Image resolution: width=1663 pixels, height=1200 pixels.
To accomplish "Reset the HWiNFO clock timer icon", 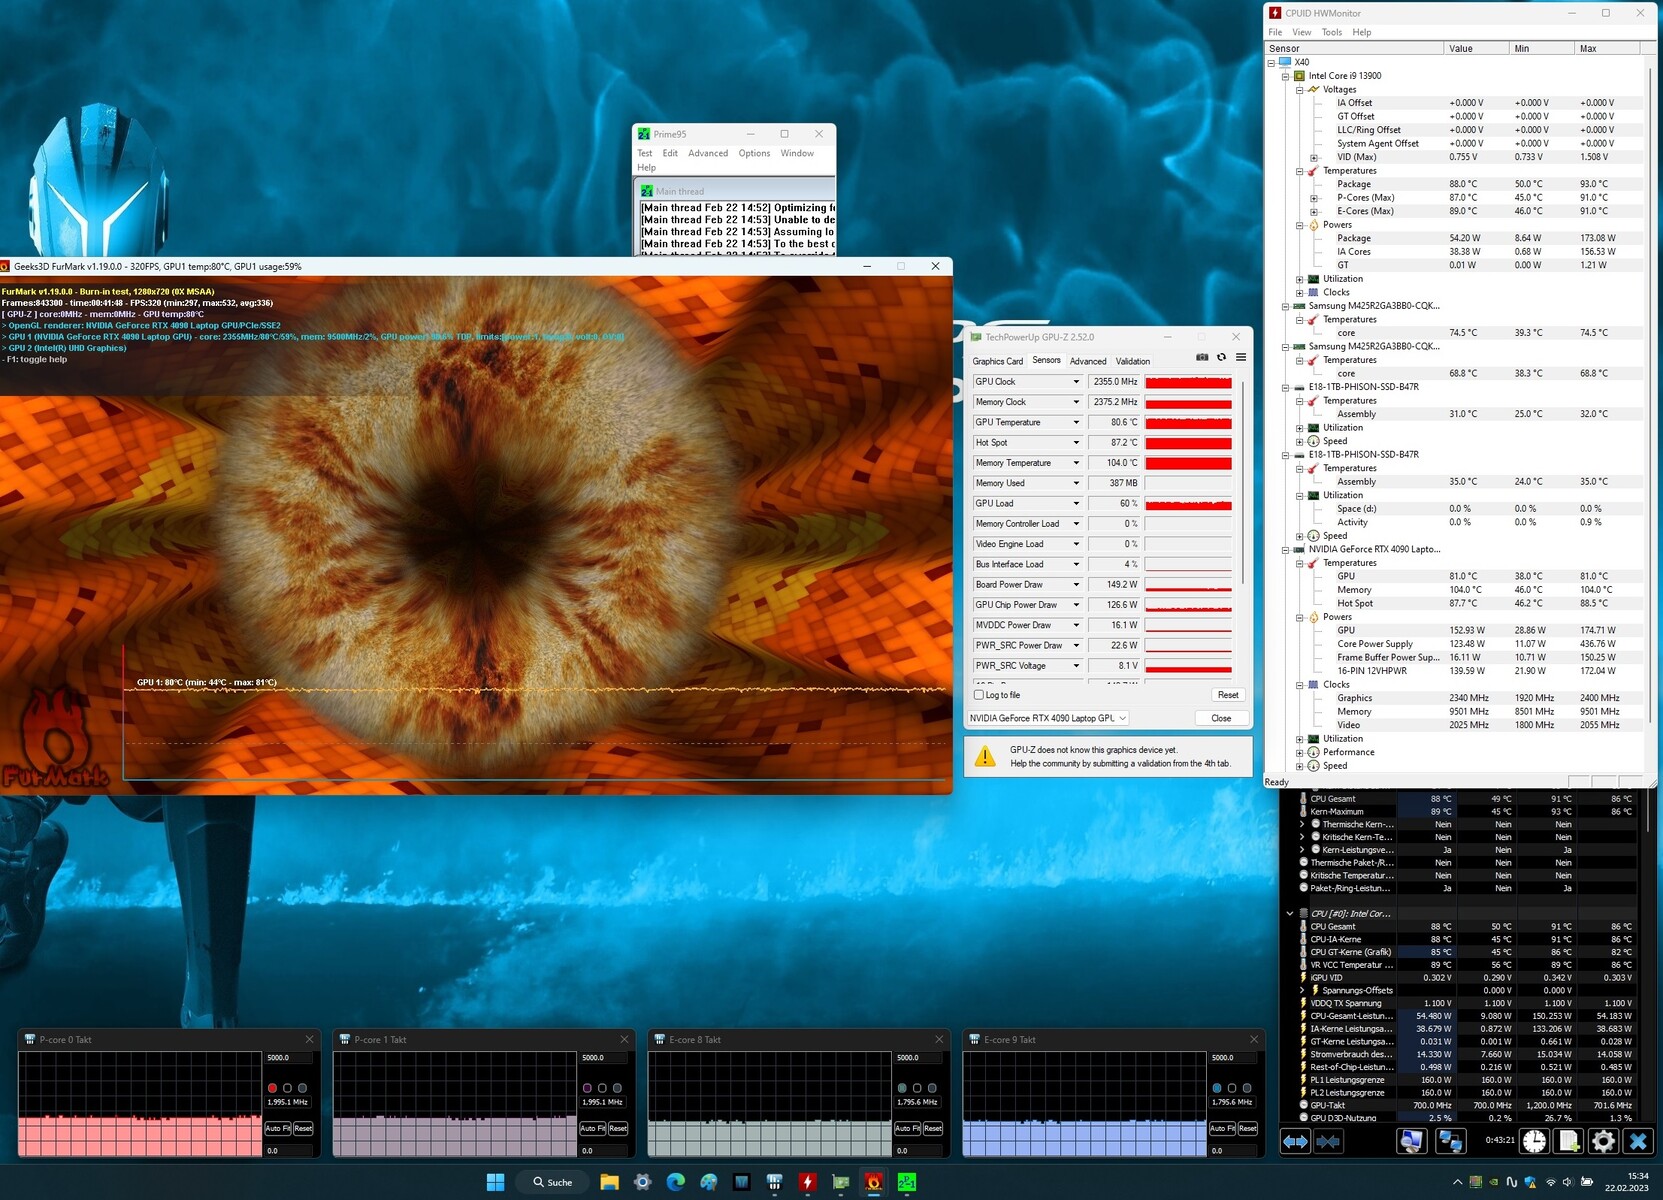I will [1534, 1141].
